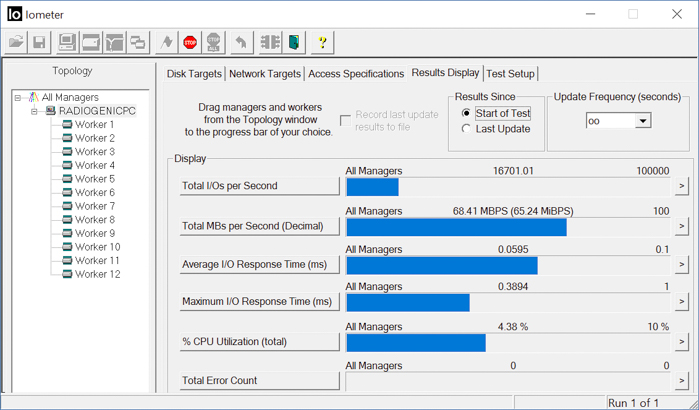Select Worker 7 in the topology tree

coord(94,206)
